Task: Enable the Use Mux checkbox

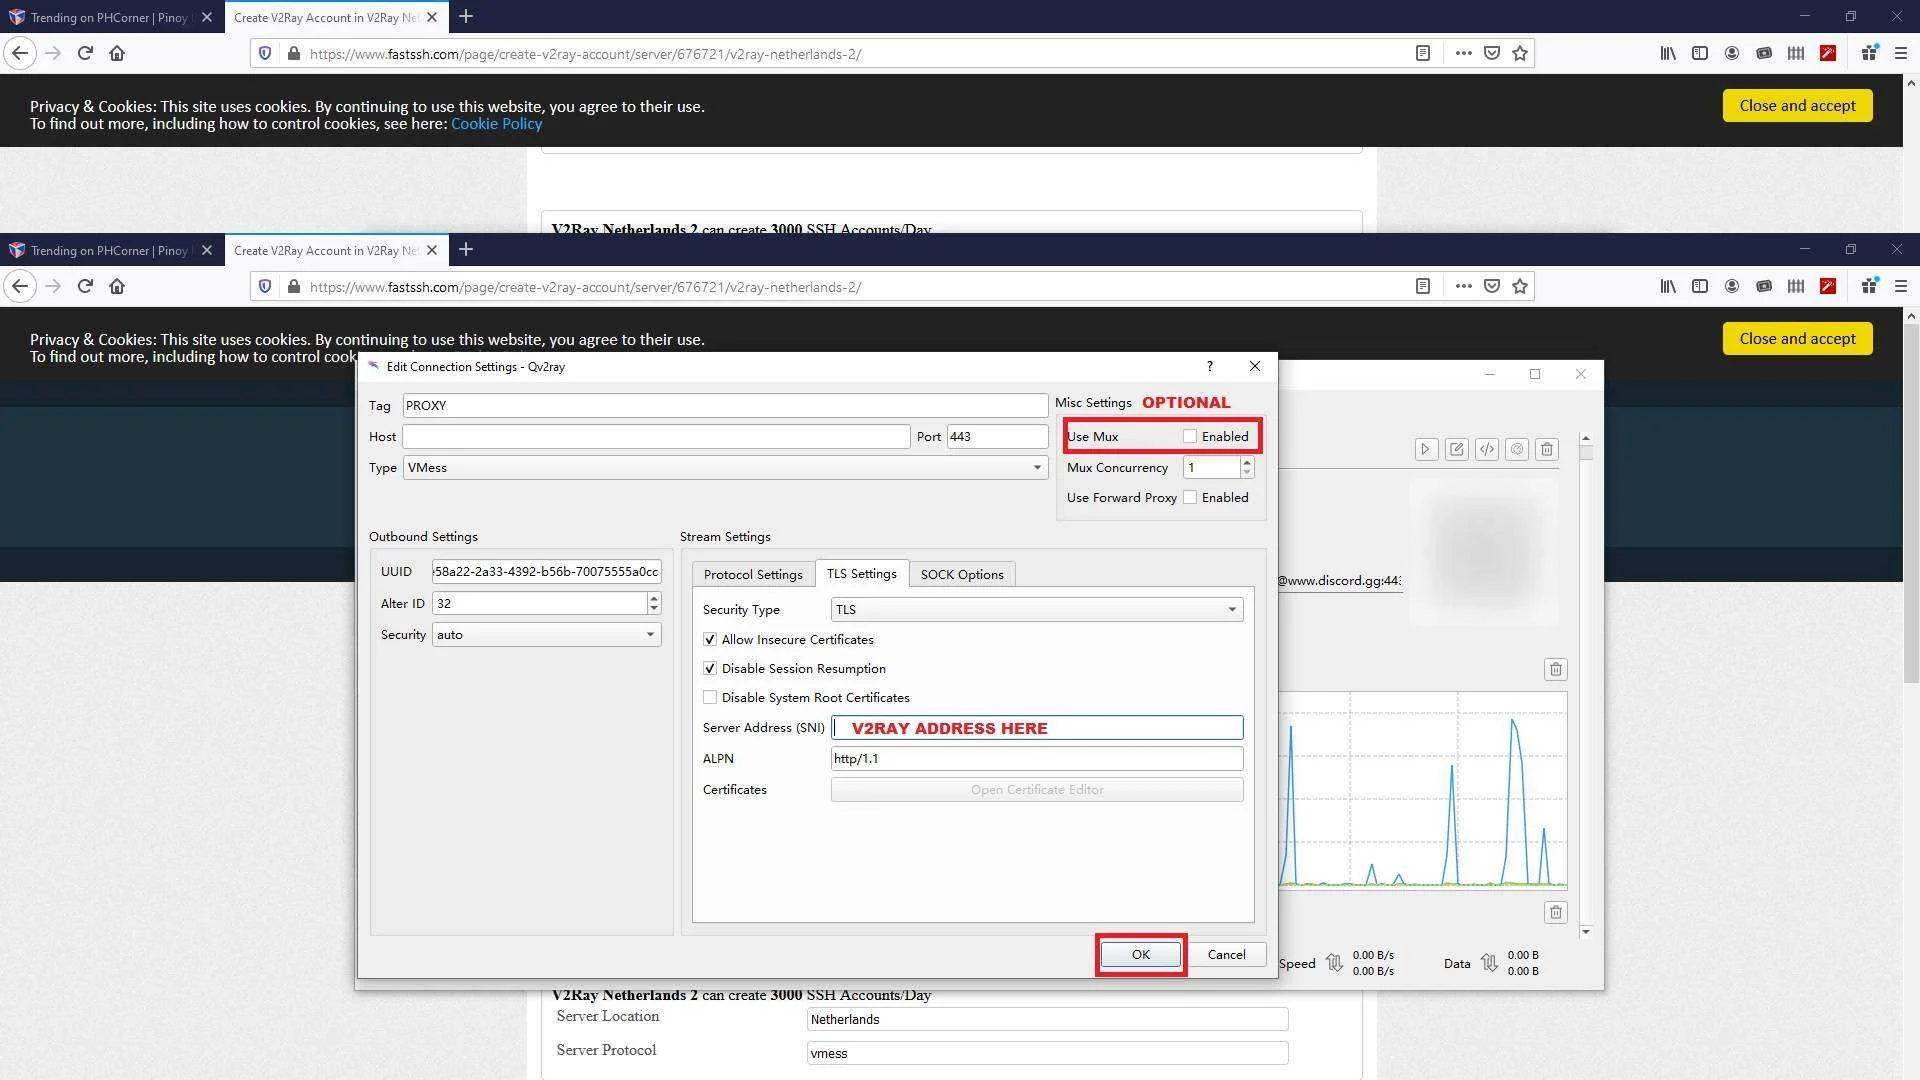Action: pos(1190,437)
